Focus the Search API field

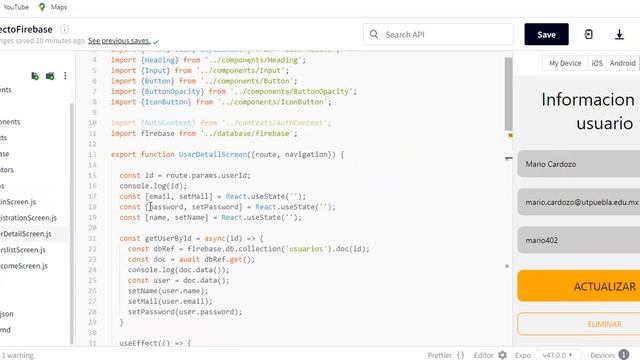click(x=438, y=34)
